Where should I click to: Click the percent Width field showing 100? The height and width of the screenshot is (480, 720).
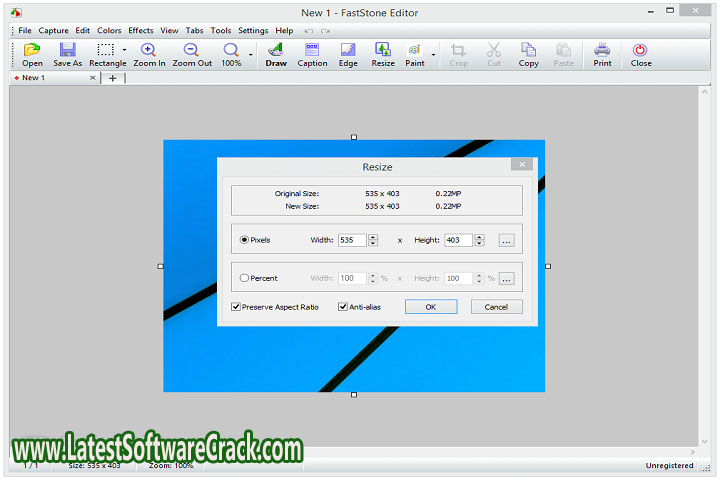pos(352,278)
